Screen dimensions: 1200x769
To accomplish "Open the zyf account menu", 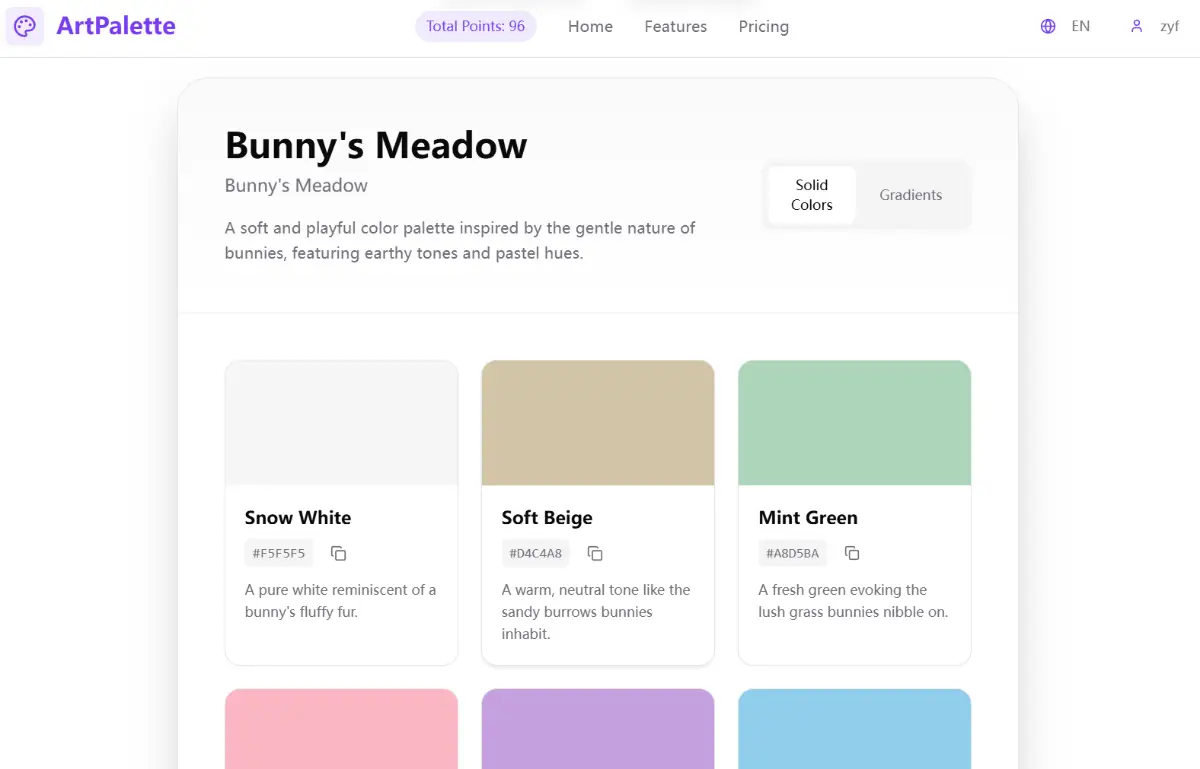I will click(1169, 27).
